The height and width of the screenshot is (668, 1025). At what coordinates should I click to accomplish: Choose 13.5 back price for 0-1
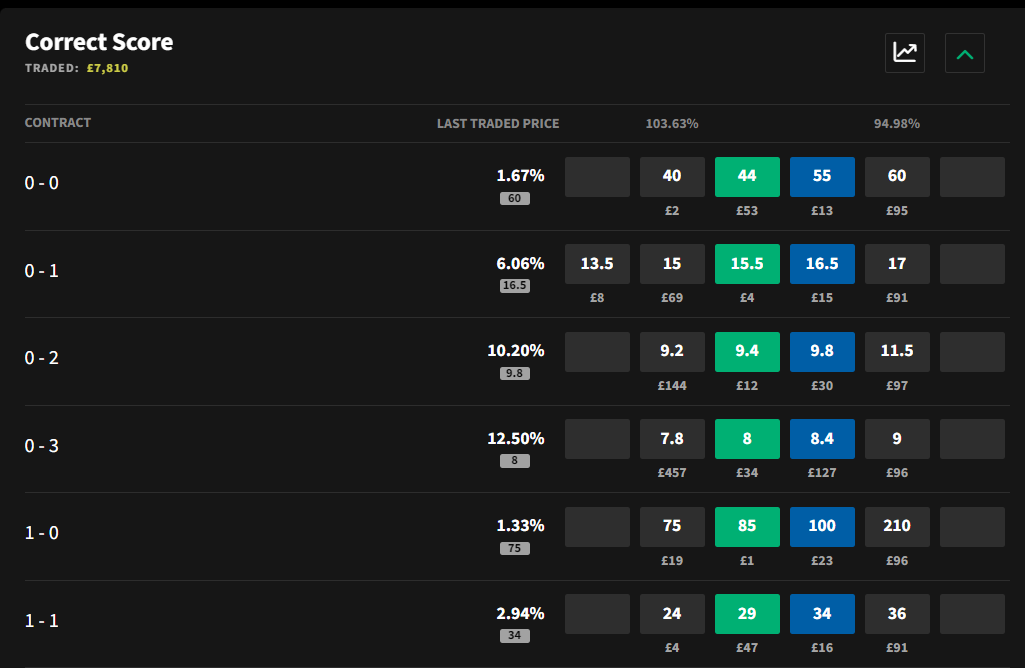click(597, 264)
